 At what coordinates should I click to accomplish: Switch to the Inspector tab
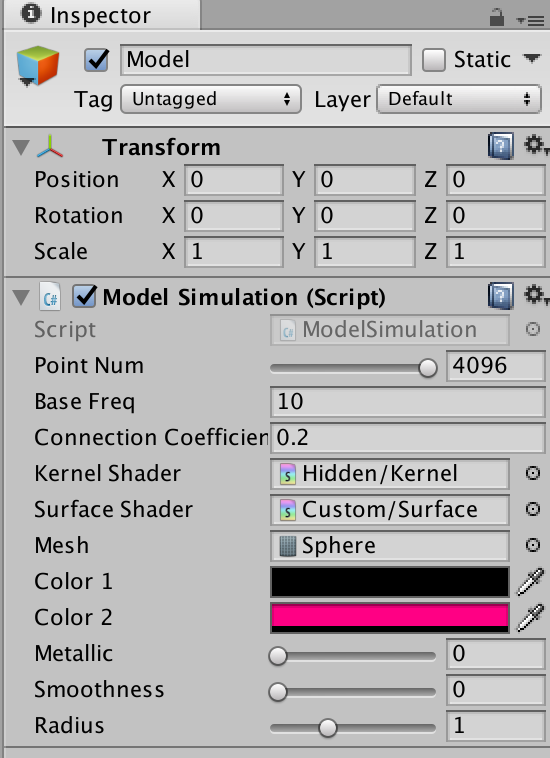[x=101, y=15]
